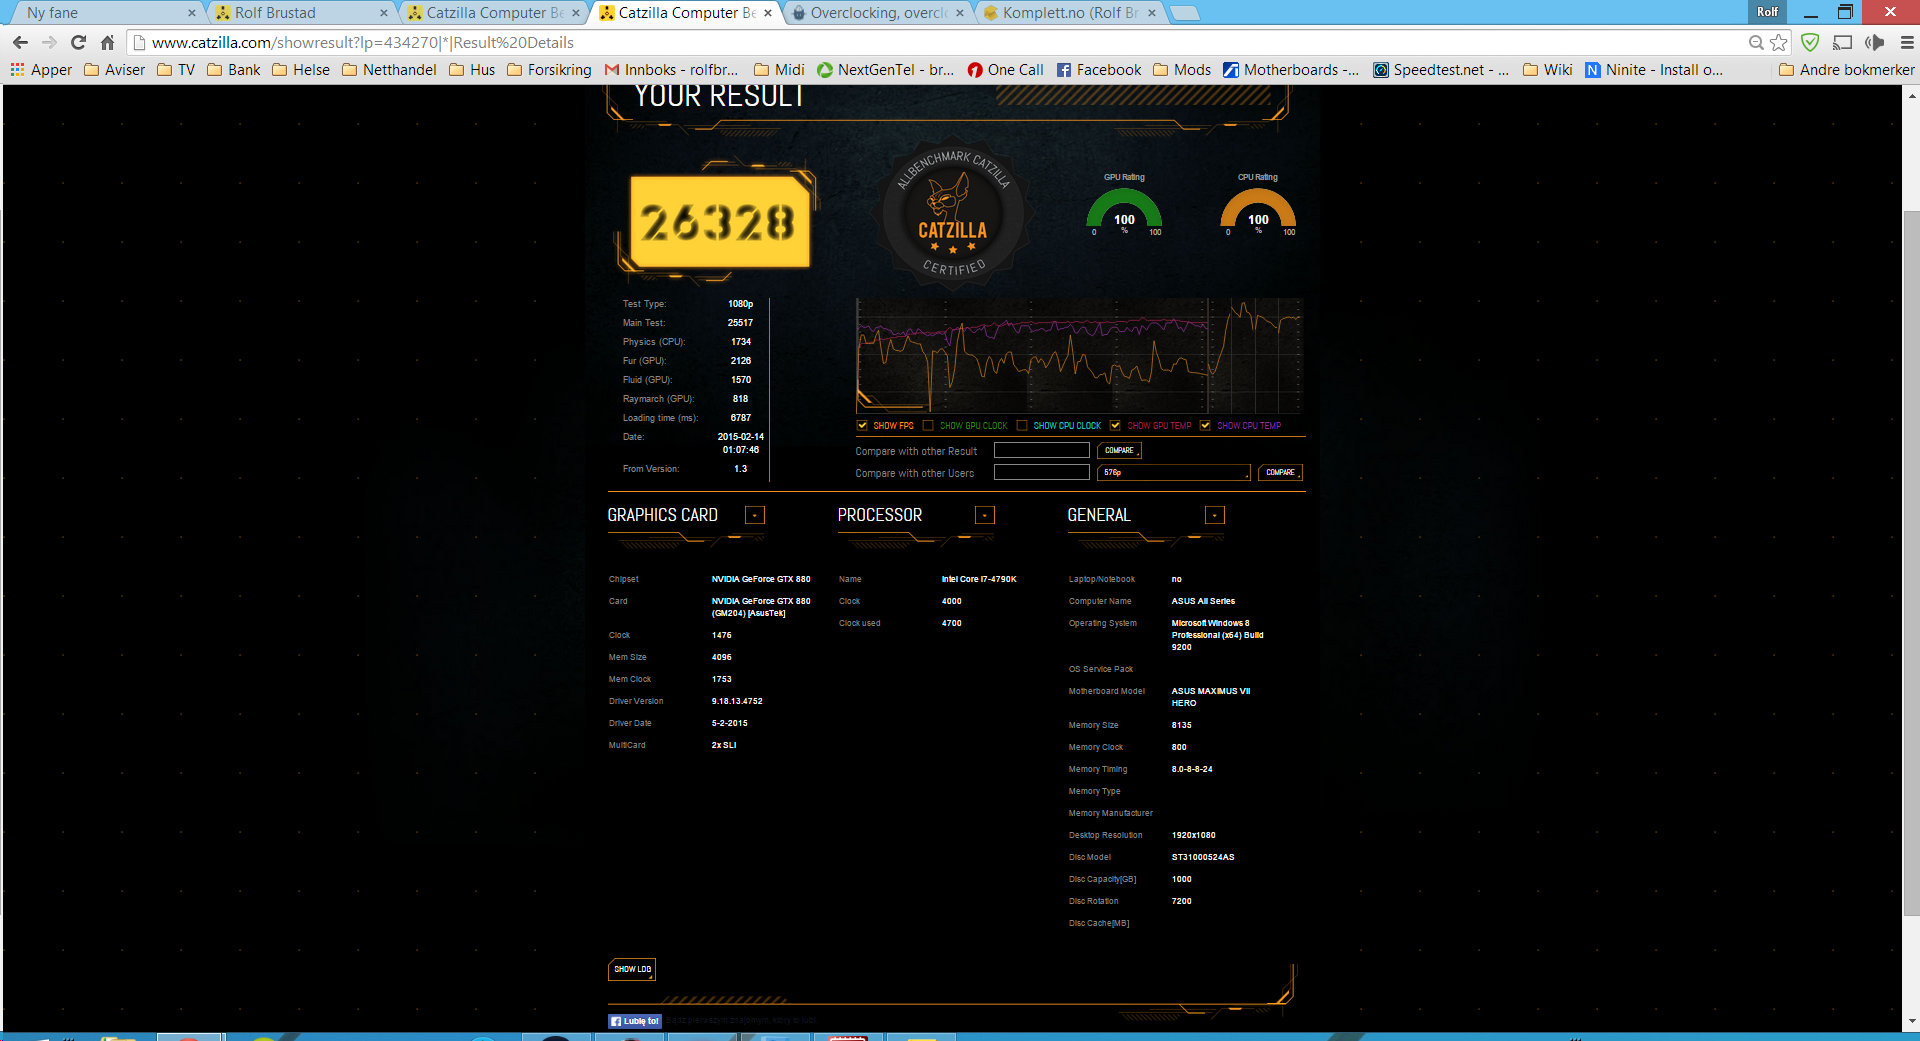
Task: Open the Innboks Gmail bookmark
Action: pos(671,70)
